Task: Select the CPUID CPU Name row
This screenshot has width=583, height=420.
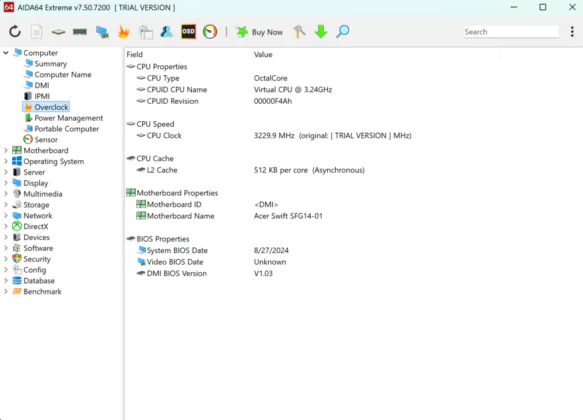Action: point(312,90)
